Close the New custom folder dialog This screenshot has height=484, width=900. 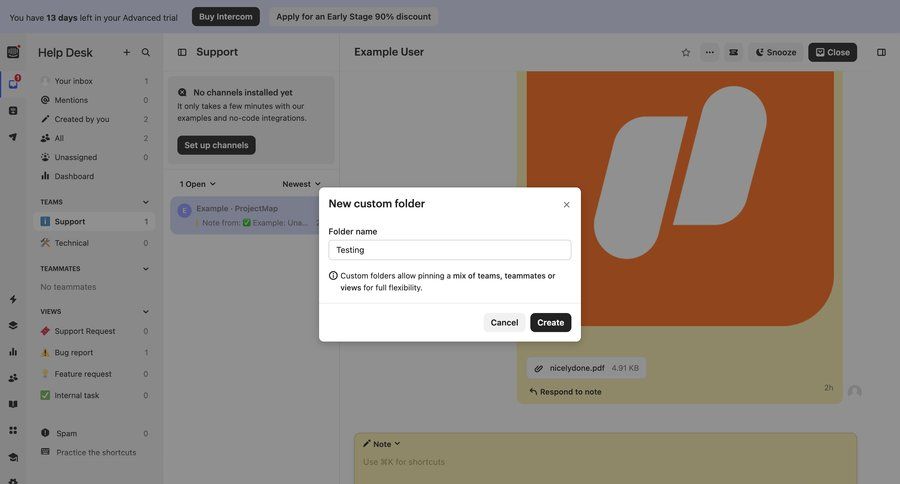[x=566, y=205]
